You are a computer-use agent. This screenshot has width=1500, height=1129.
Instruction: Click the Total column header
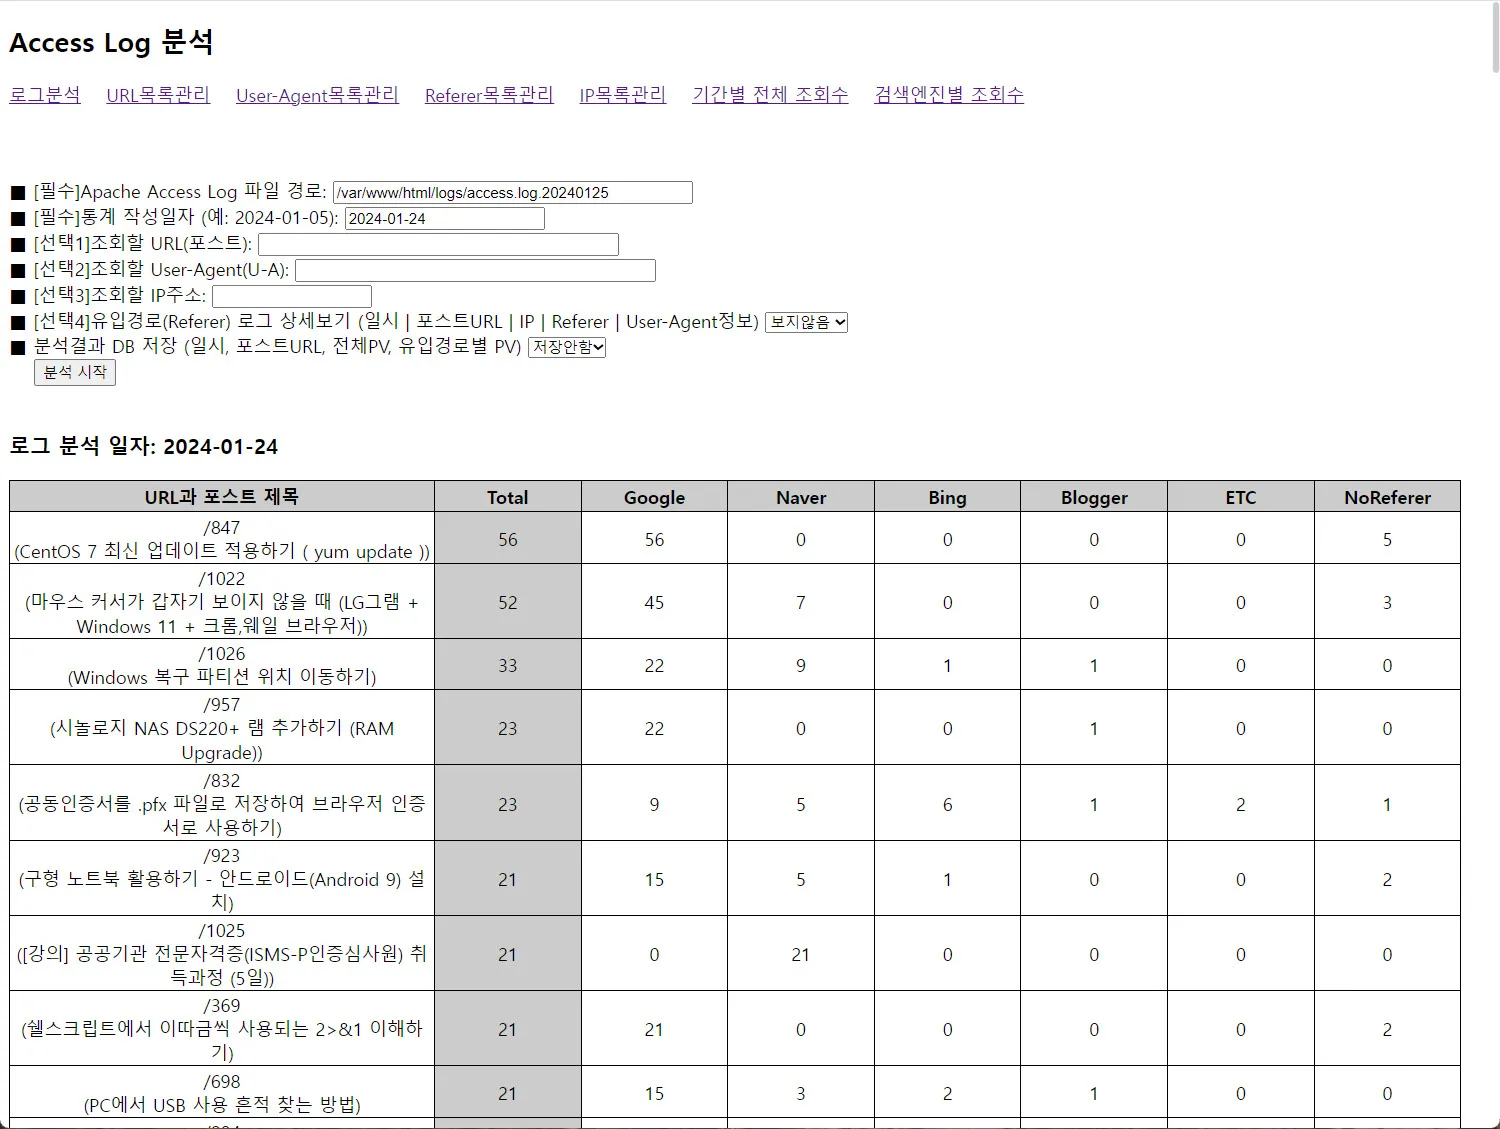[508, 497]
